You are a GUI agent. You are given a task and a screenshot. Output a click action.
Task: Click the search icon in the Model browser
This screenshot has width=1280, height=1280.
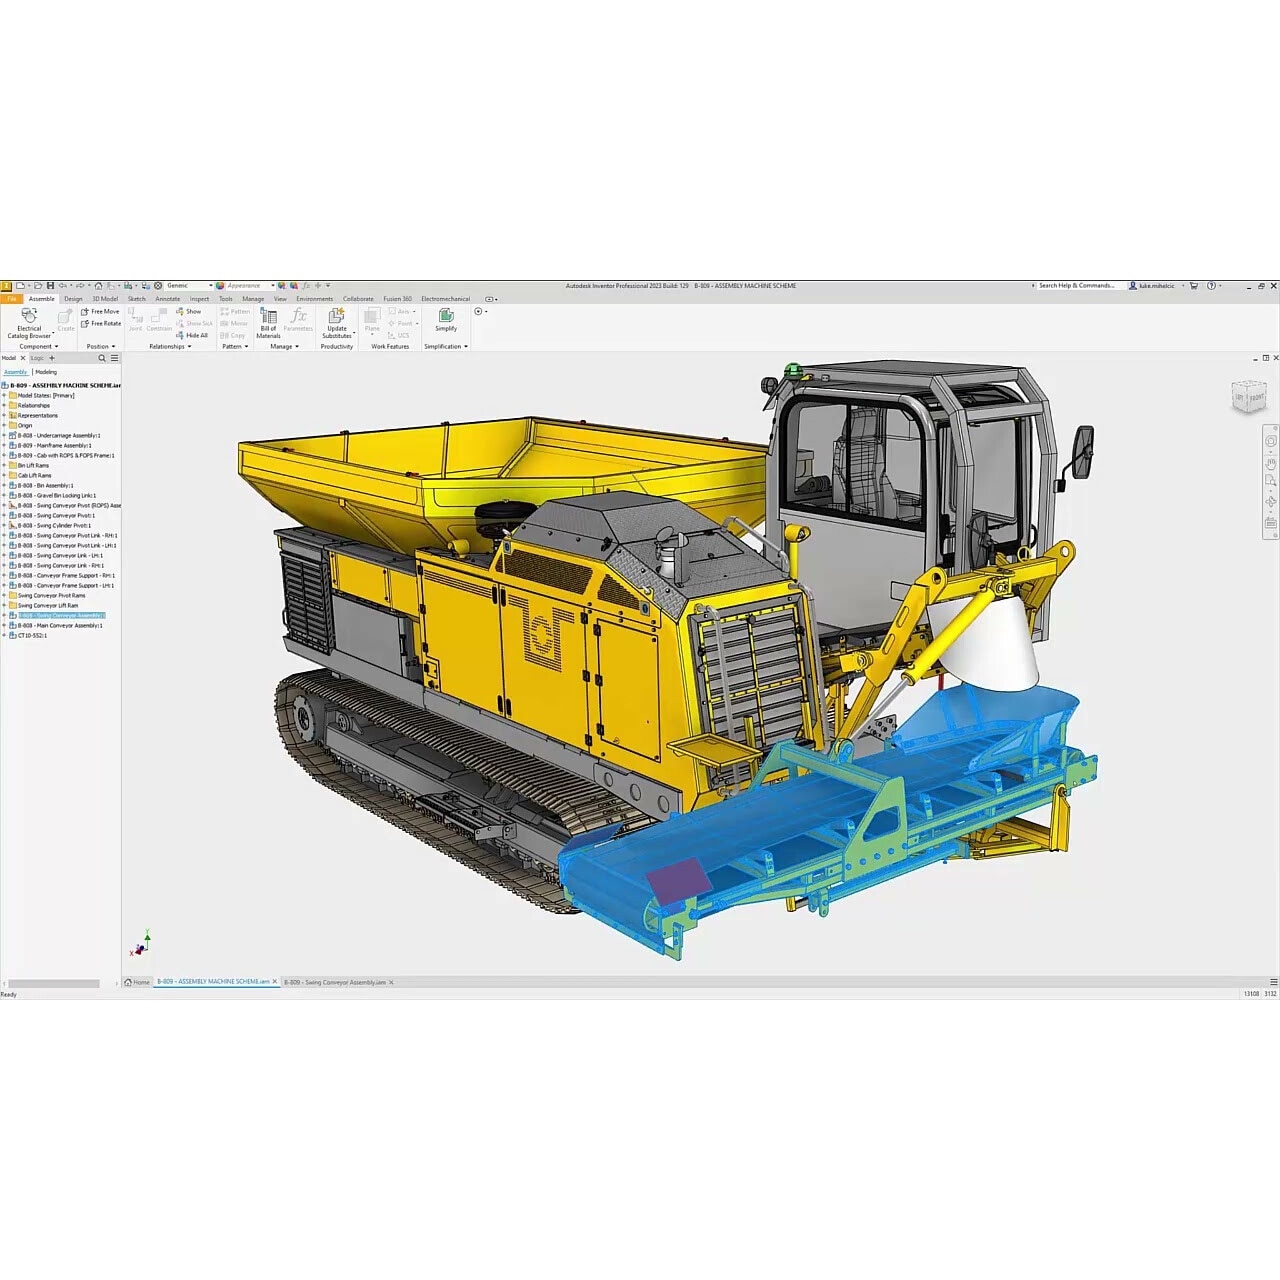coord(102,358)
